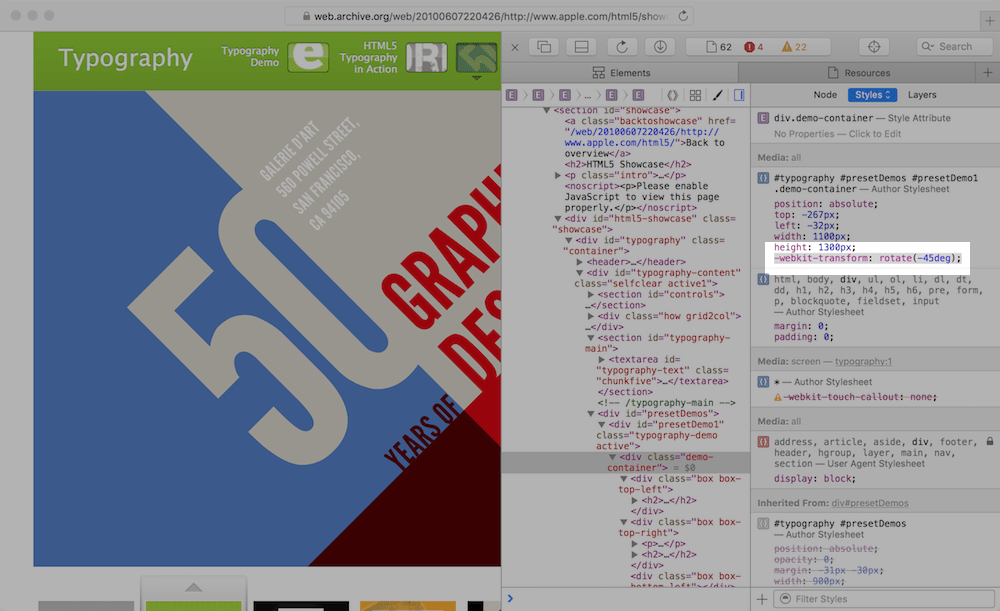Collapse the div id="presetDemo1" node
The width and height of the screenshot is (1000, 611).
point(601,425)
